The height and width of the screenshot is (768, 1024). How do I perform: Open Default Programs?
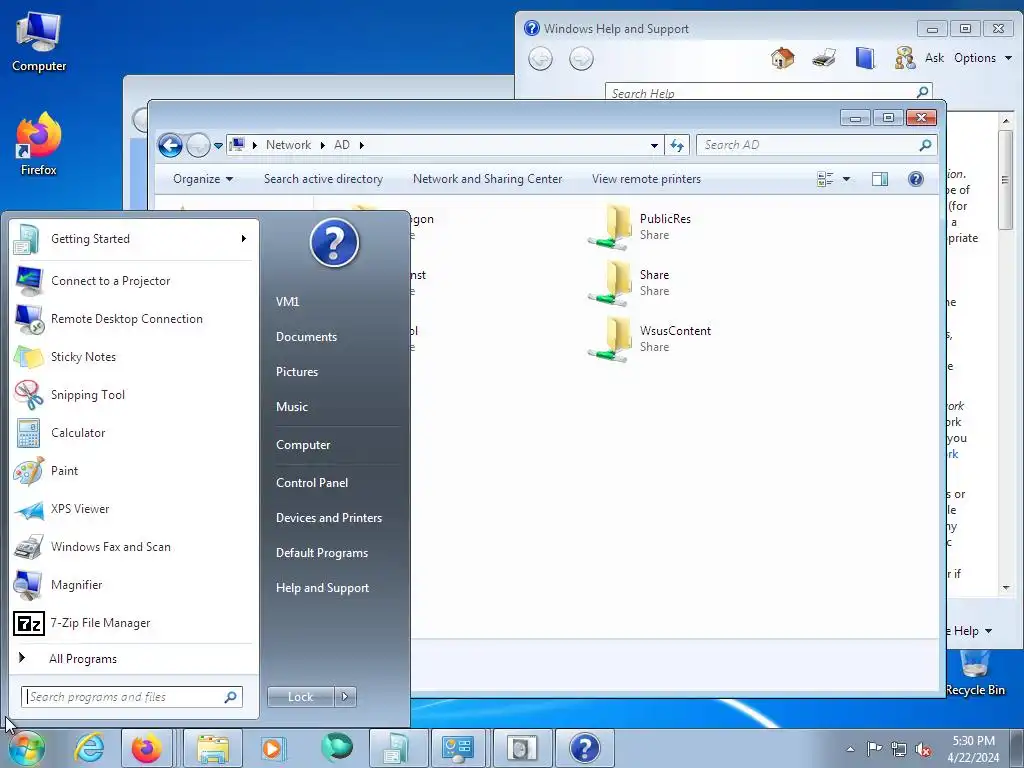321,553
